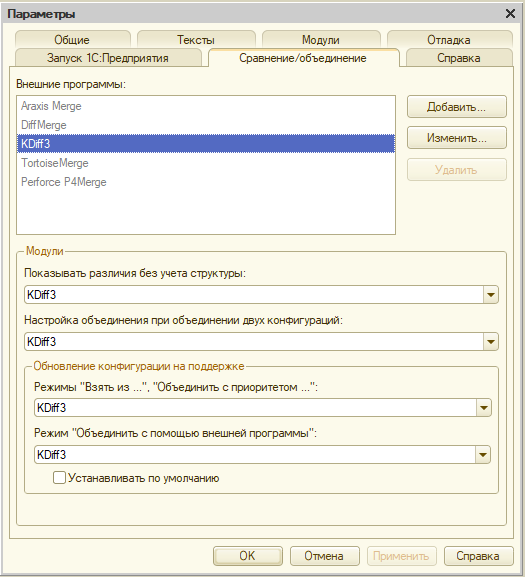Screen dimensions: 525x577
Task: Select the Запуск 1С:Предприятия tab
Action: pyautogui.click(x=108, y=58)
